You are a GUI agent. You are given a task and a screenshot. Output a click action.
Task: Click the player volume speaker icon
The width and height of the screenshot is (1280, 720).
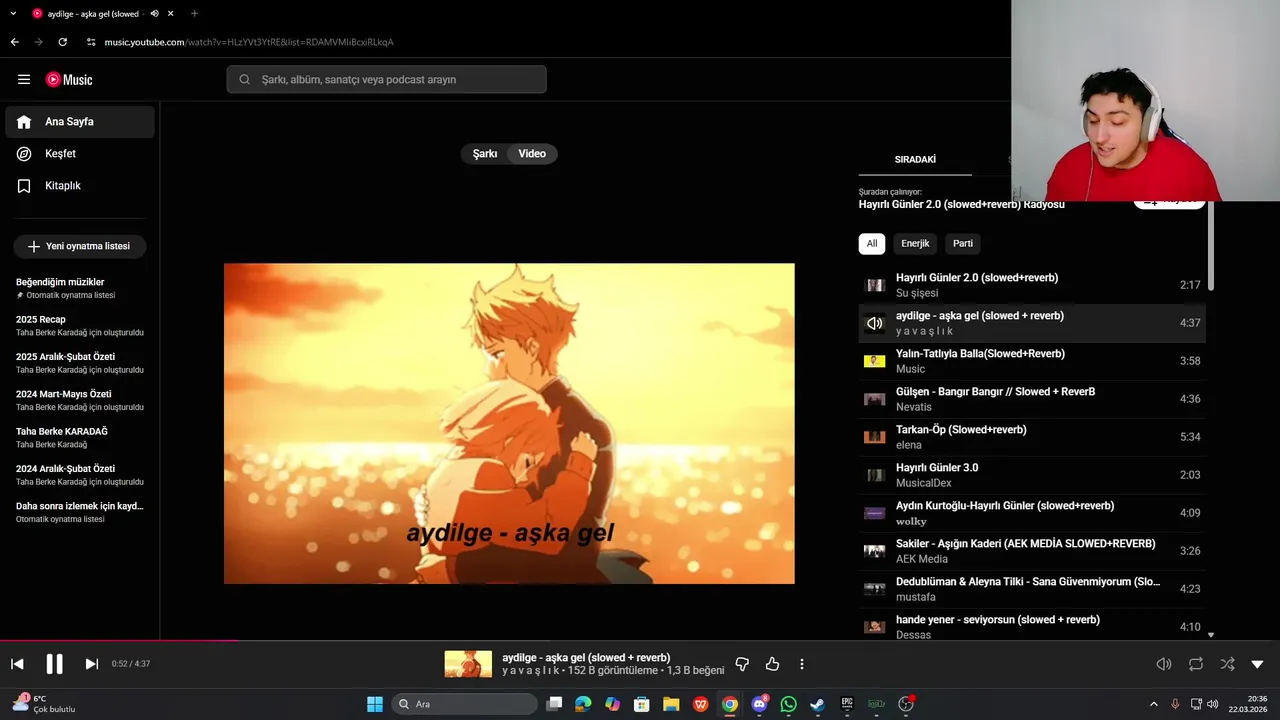[x=1164, y=664]
